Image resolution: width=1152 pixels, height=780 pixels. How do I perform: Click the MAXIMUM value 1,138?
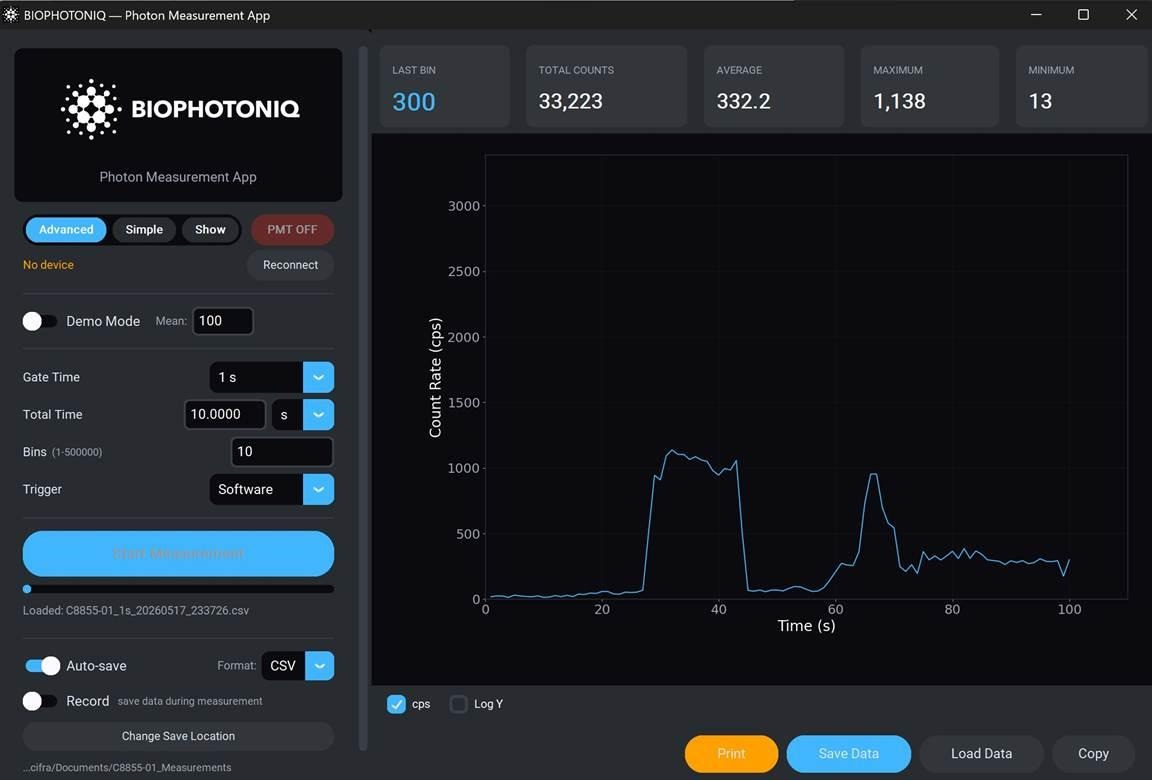point(899,101)
